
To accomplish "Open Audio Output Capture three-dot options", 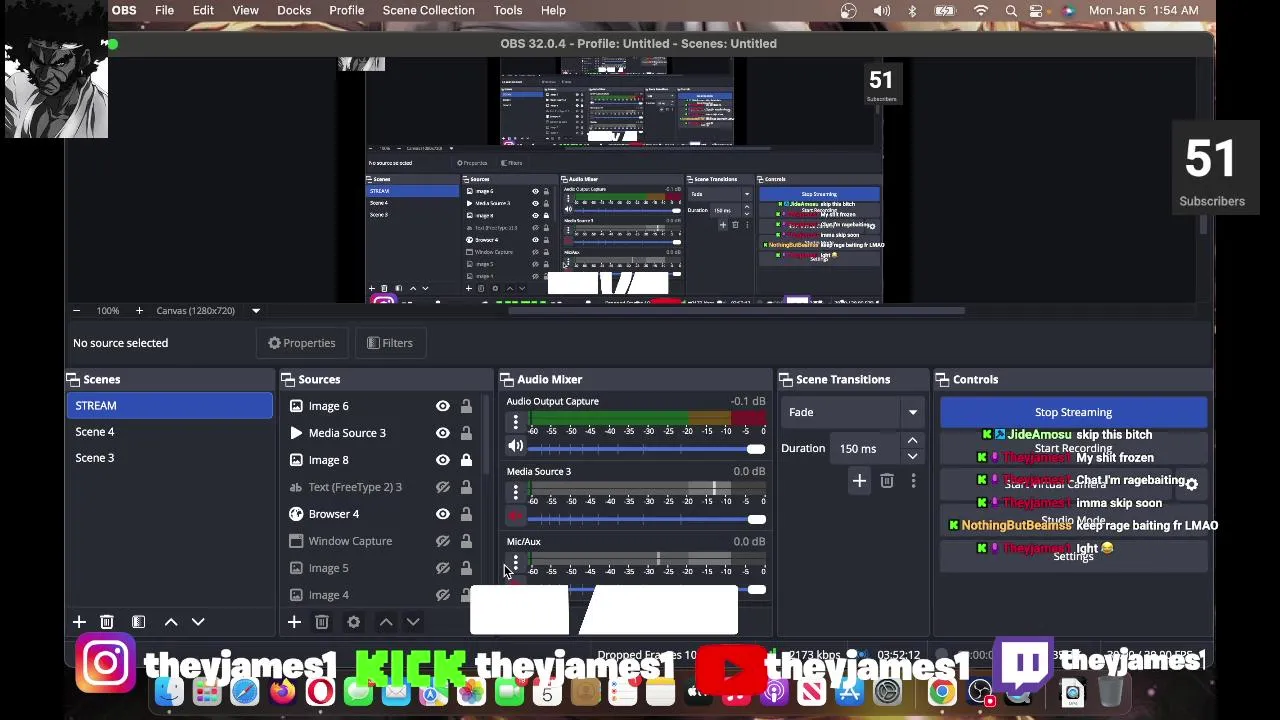I will pyautogui.click(x=515, y=422).
